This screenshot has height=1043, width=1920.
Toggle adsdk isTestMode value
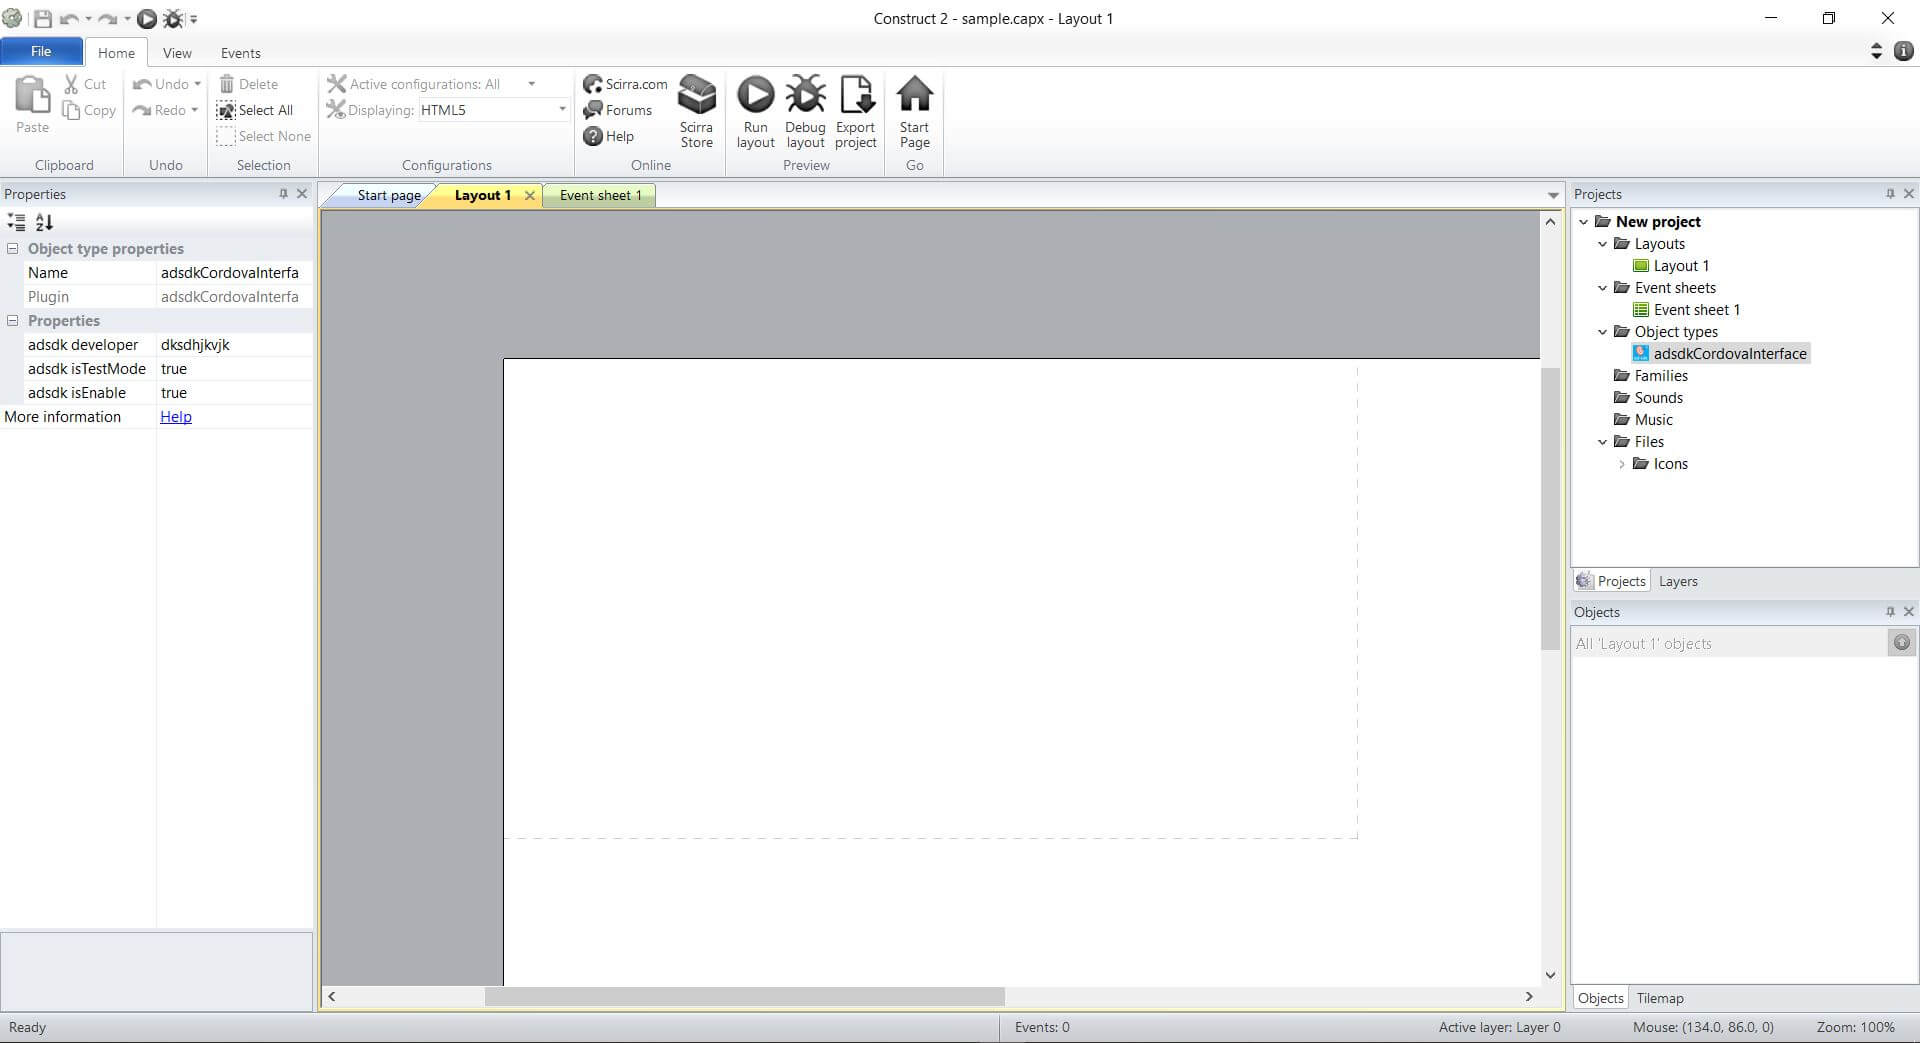pyautogui.click(x=234, y=369)
